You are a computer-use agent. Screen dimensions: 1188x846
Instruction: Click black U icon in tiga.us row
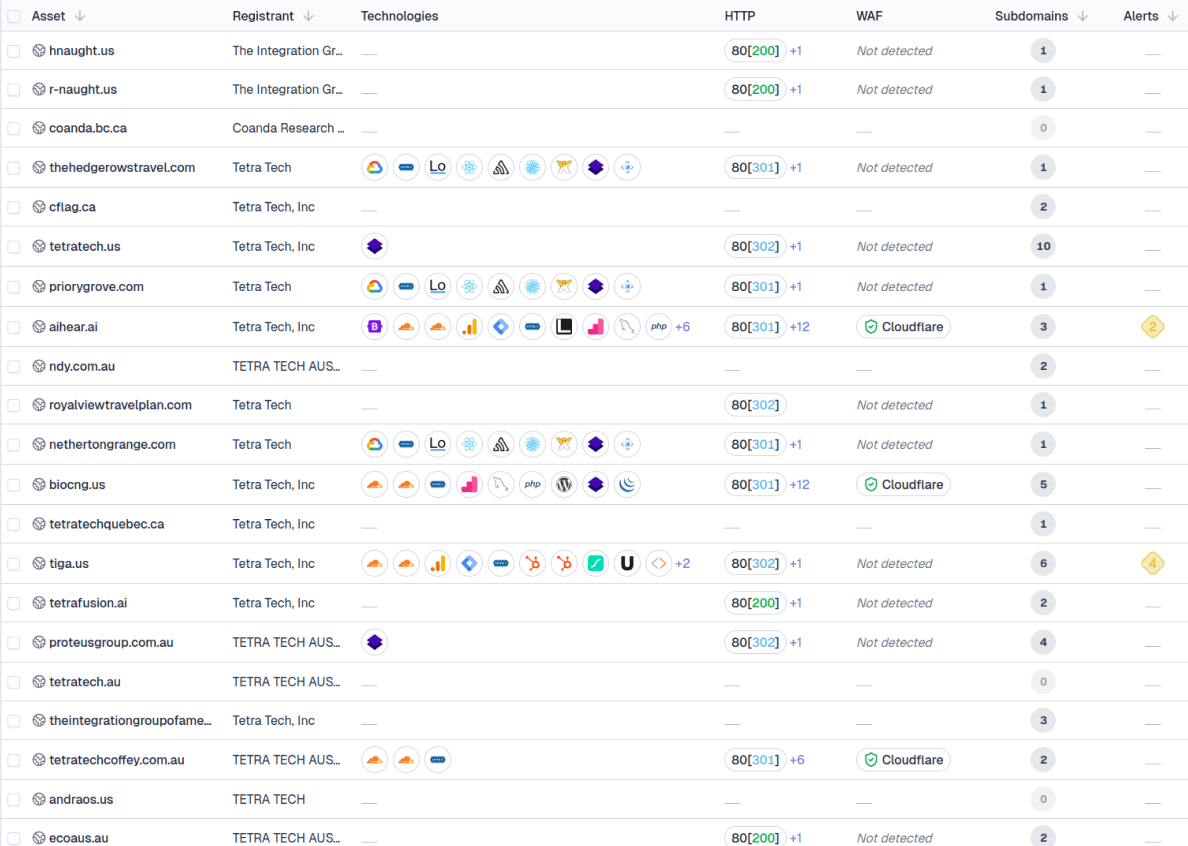pyautogui.click(x=627, y=563)
